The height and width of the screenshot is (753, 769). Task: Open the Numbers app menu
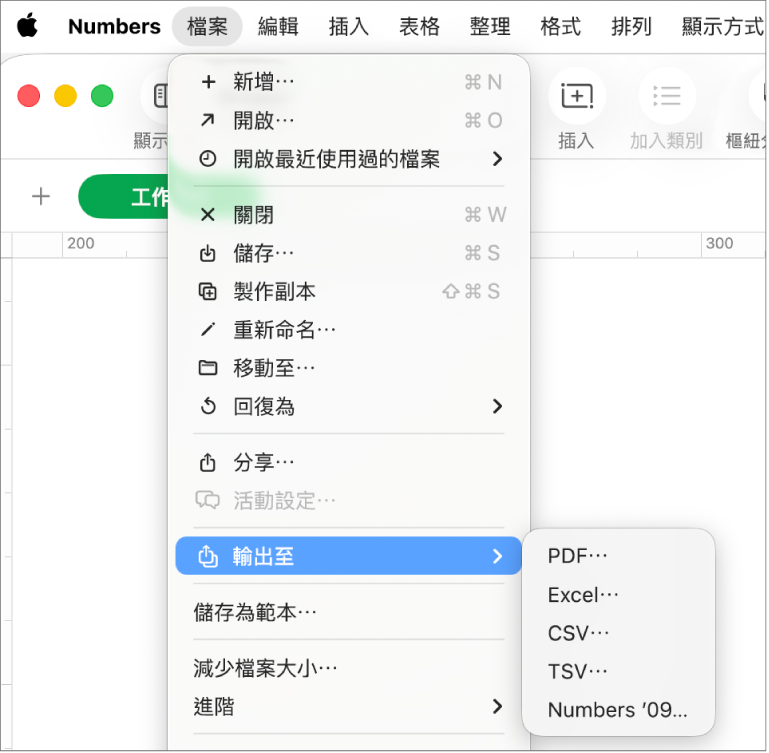(x=114, y=26)
